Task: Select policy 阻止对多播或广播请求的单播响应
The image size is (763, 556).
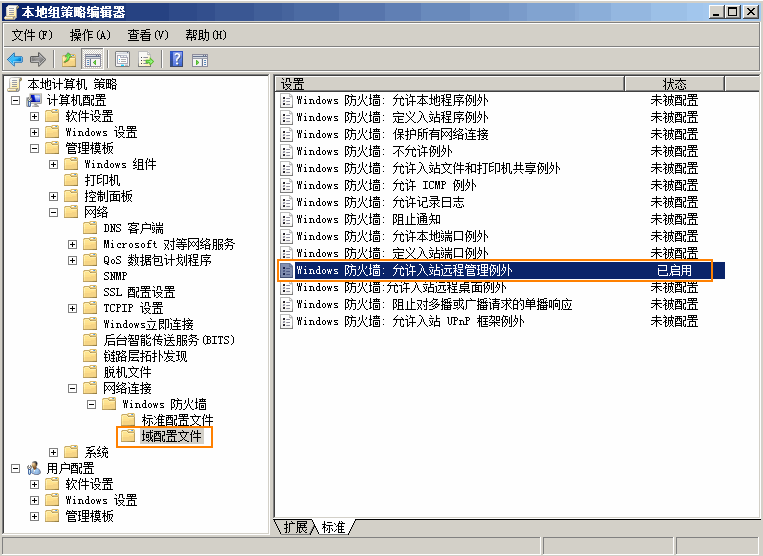Action: pyautogui.click(x=434, y=305)
